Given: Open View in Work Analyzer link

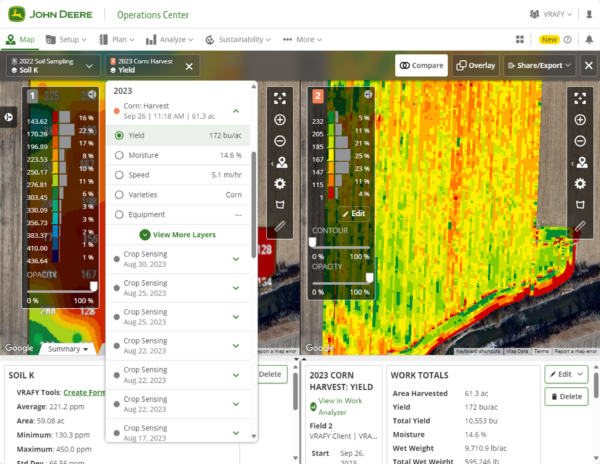Looking at the screenshot, I should (340, 406).
